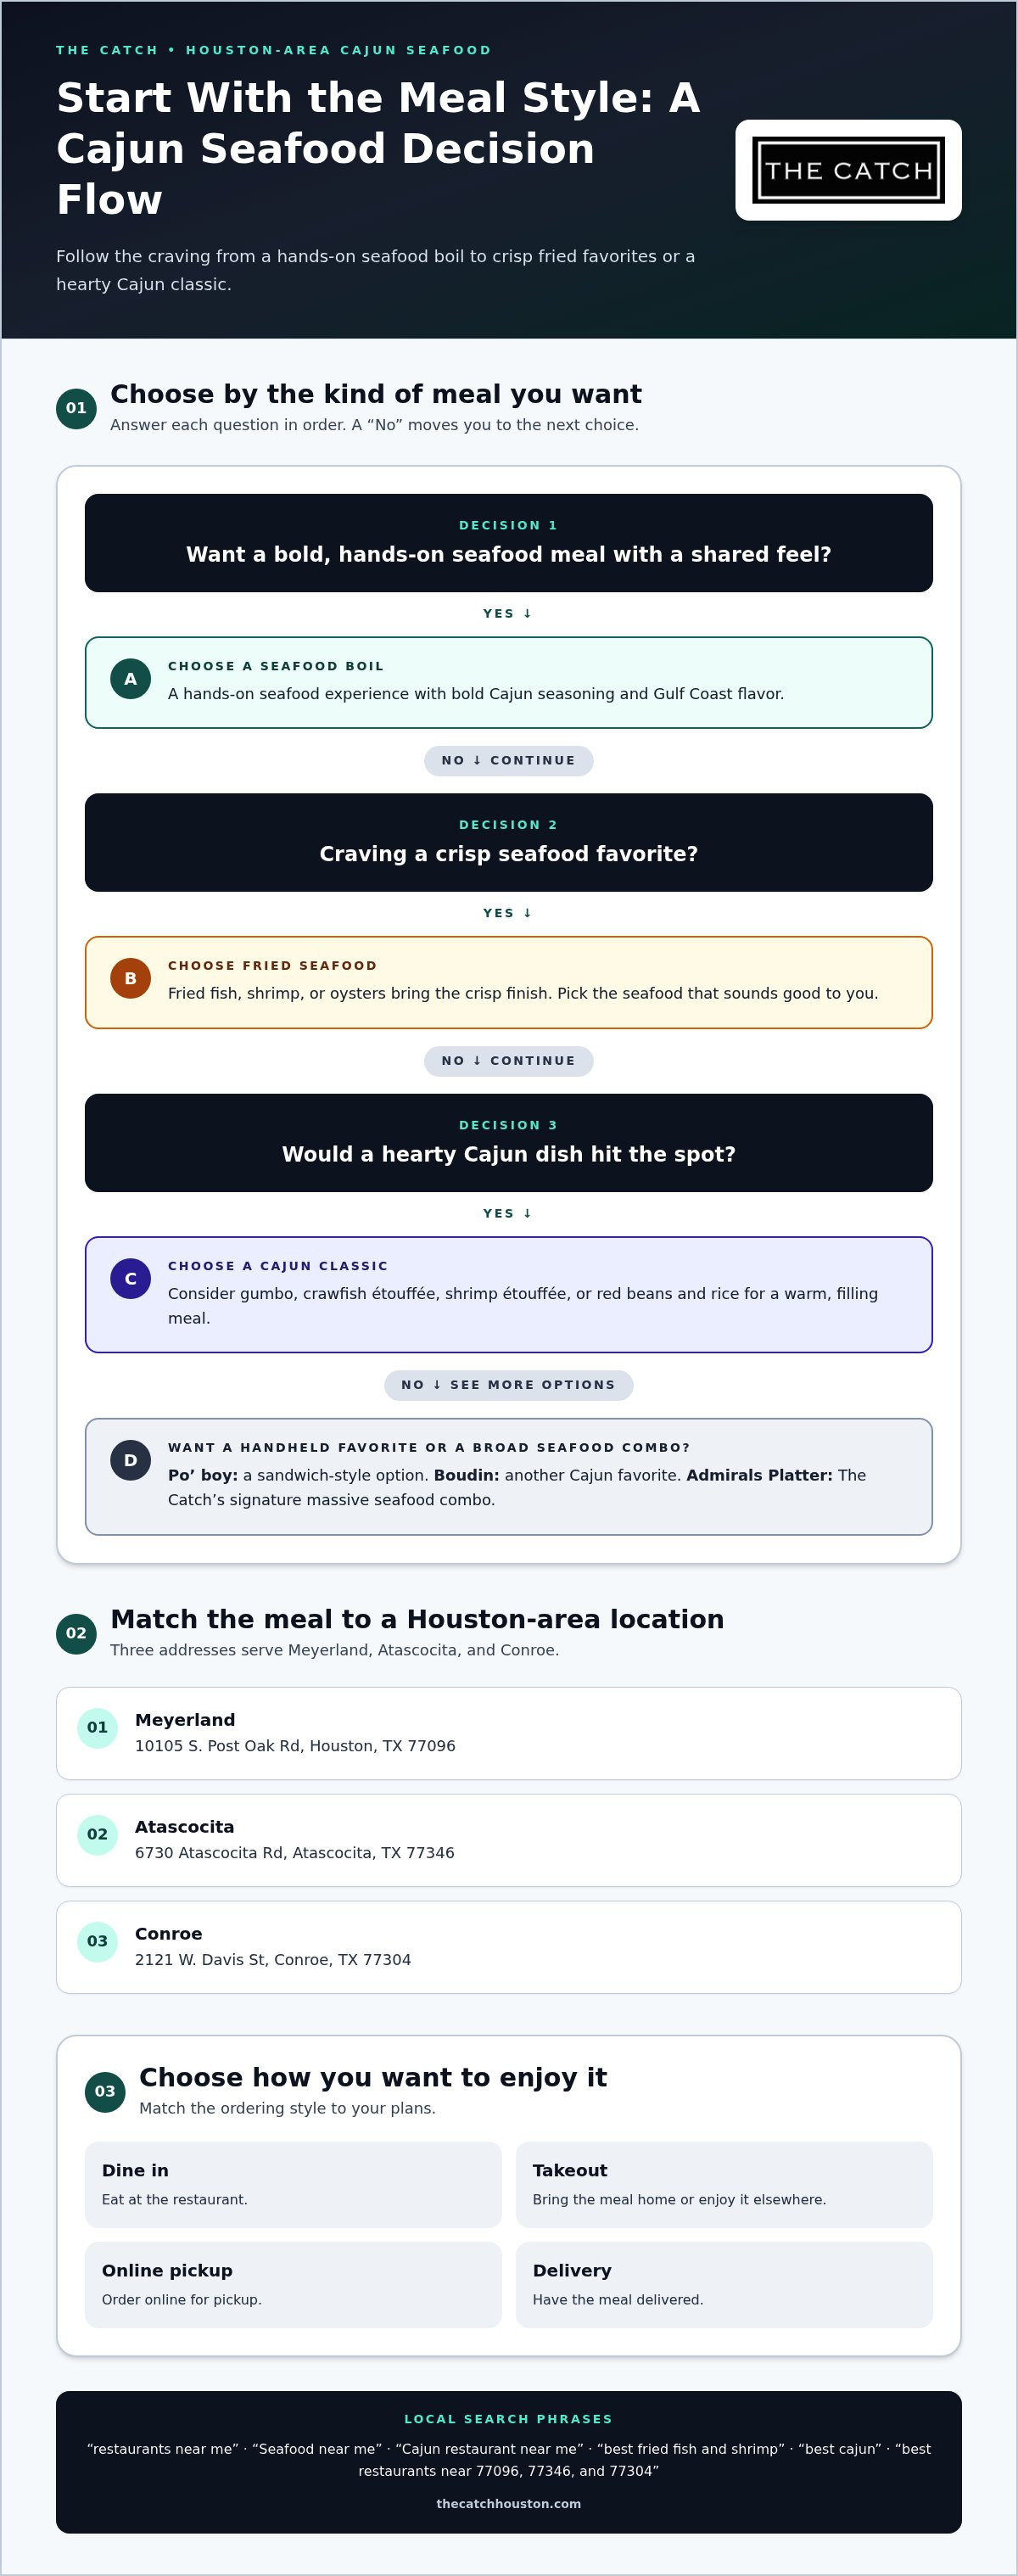Click The Catch logo in the header
Screen dimensions: 1018x2576
[x=848, y=170]
